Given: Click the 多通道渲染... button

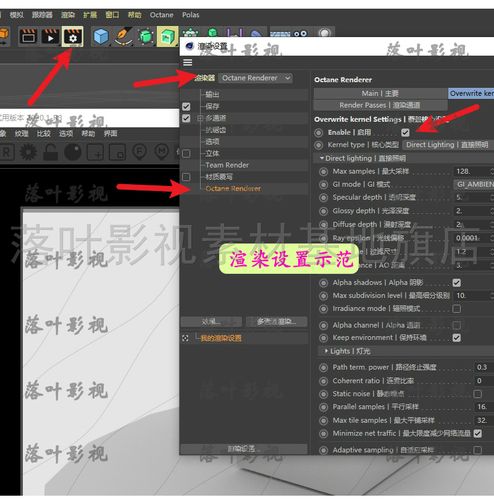Looking at the screenshot, I should (276, 322).
